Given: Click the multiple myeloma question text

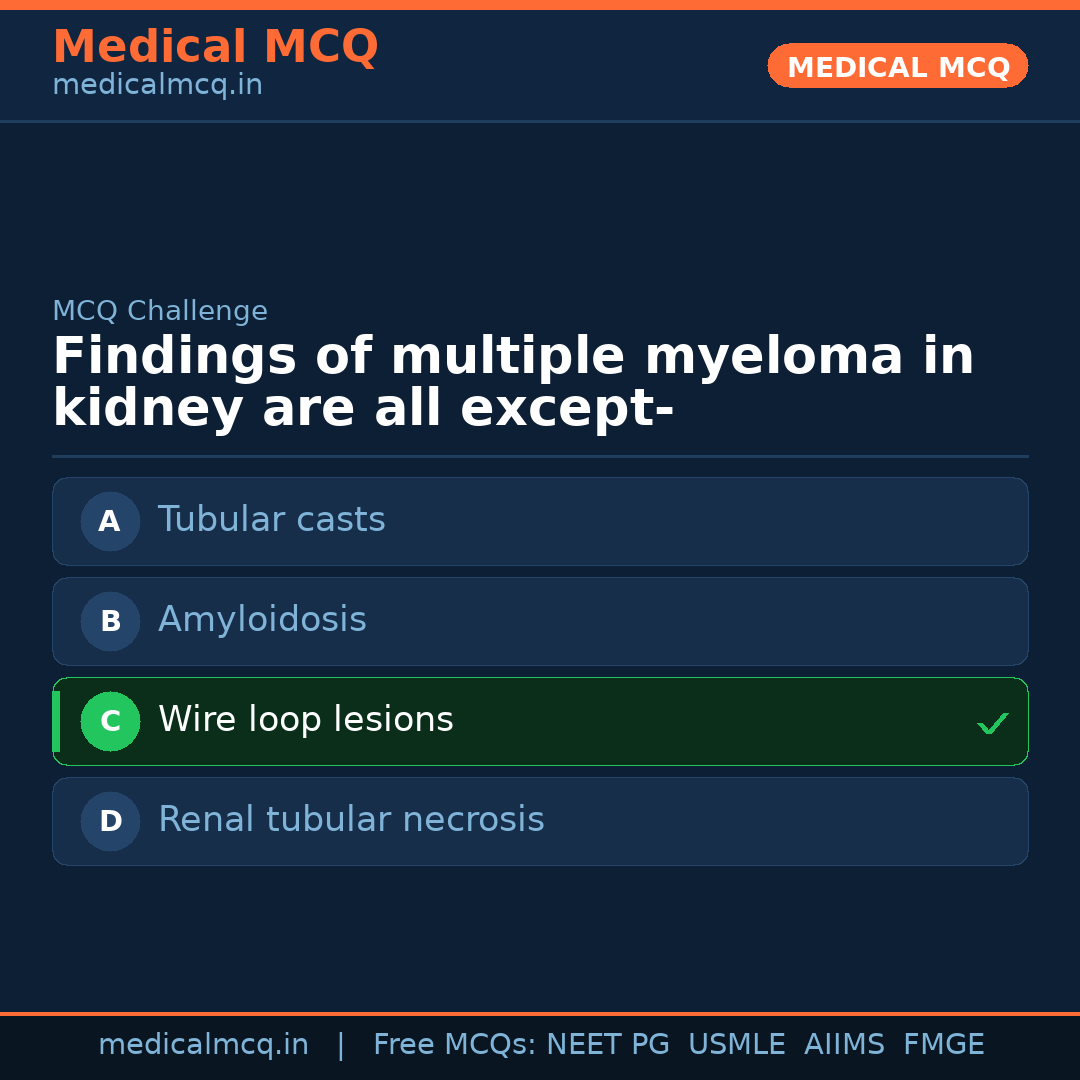Looking at the screenshot, I should click(512, 383).
